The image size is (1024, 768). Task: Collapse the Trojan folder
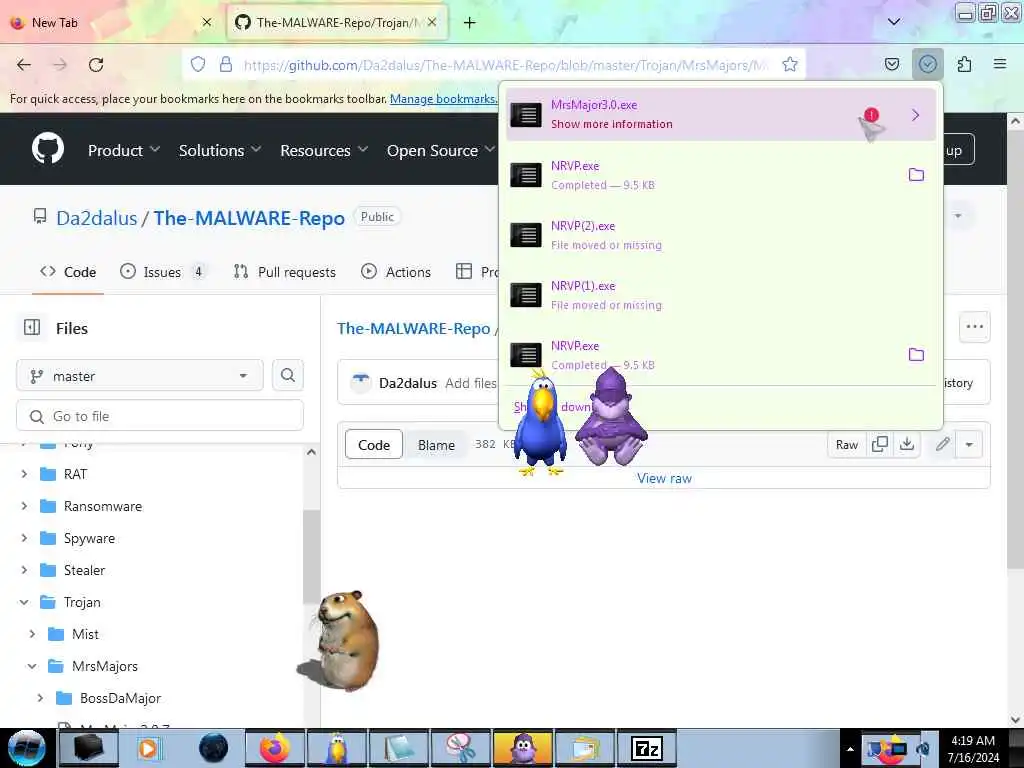[25, 602]
